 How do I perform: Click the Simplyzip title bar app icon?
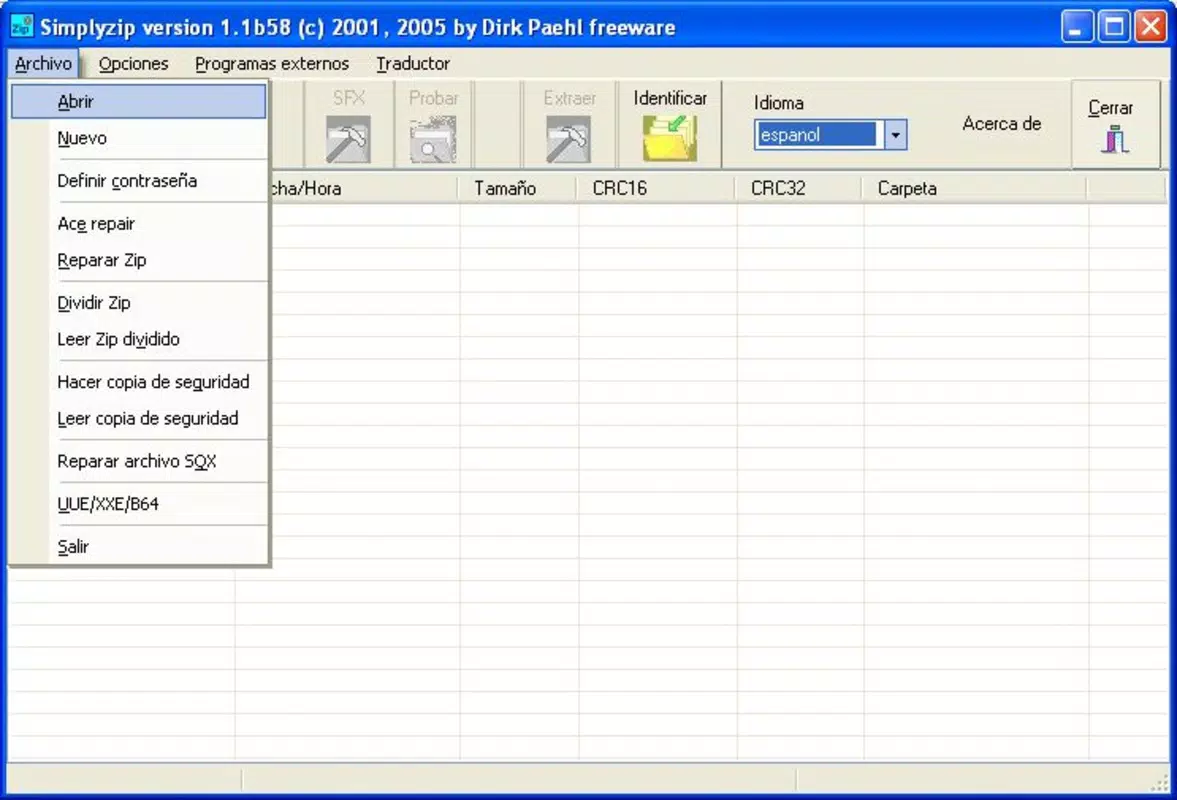pyautogui.click(x=21, y=26)
